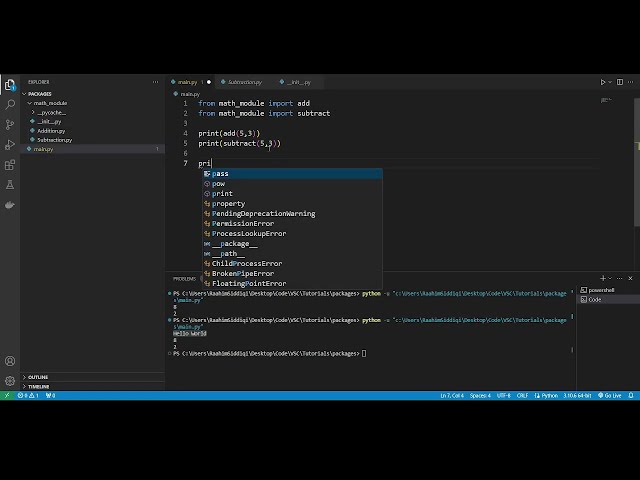Open the Problems panel tab

184,279
